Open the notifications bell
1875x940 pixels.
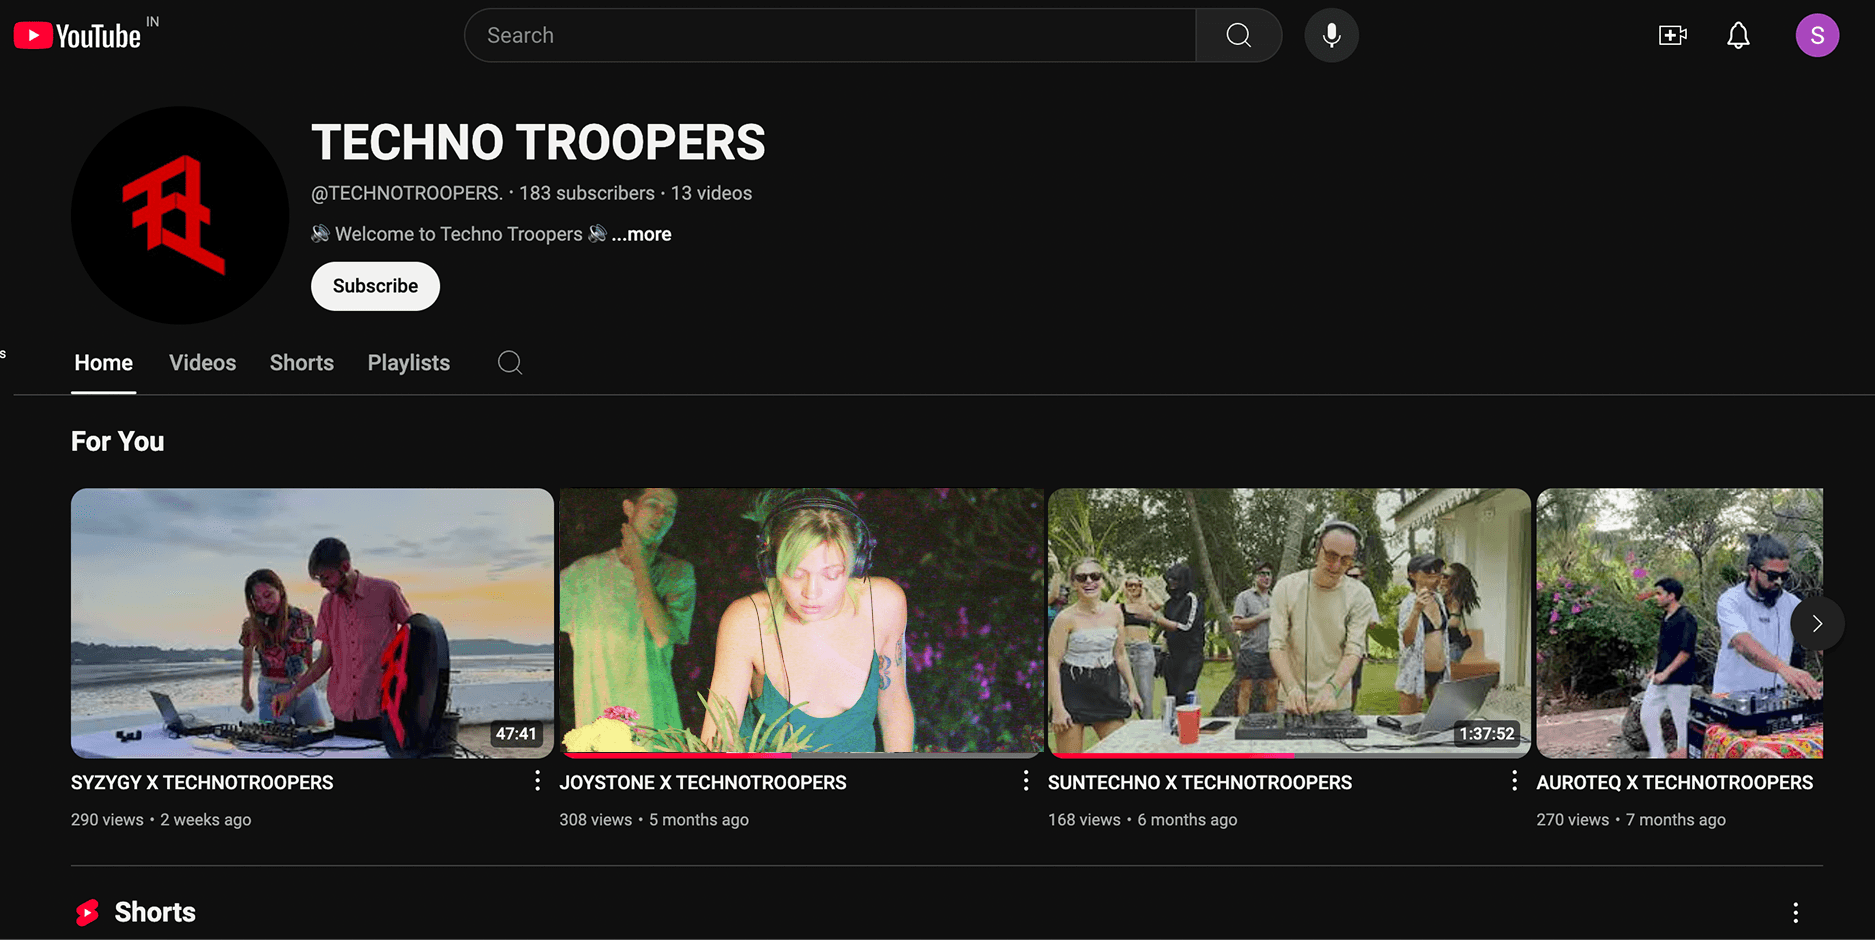(1738, 36)
